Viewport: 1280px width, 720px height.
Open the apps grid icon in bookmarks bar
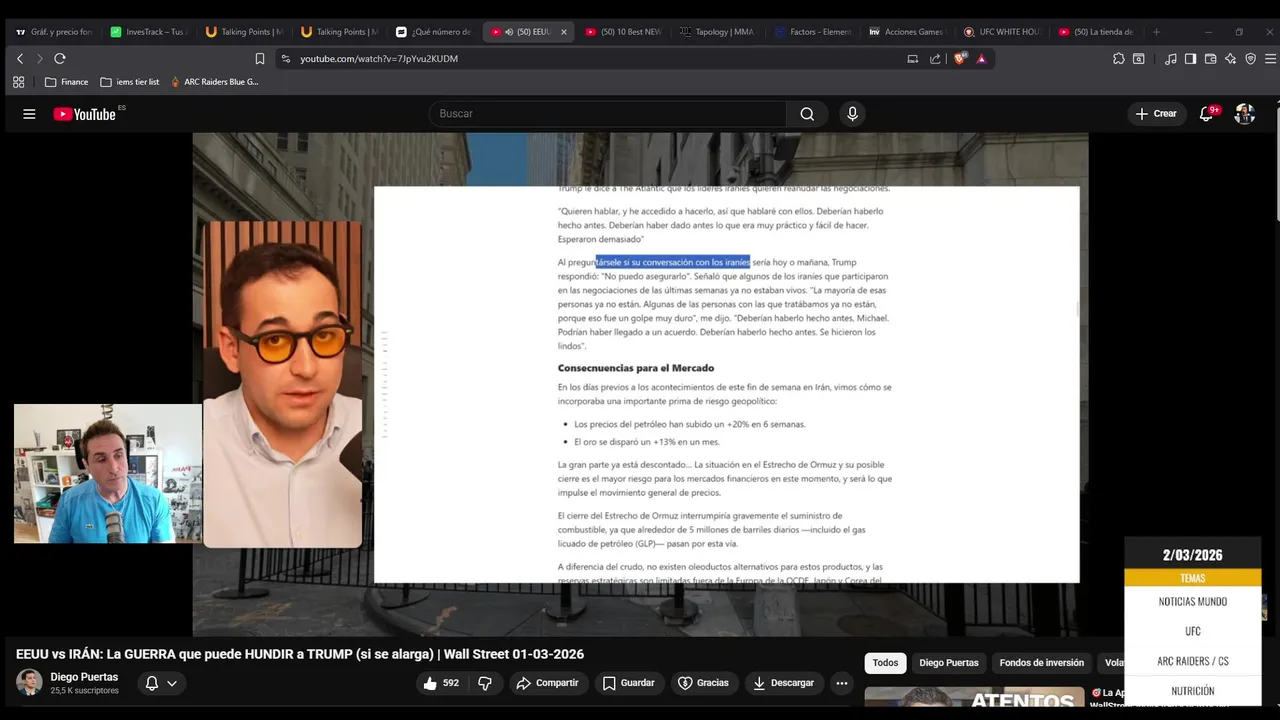point(19,82)
